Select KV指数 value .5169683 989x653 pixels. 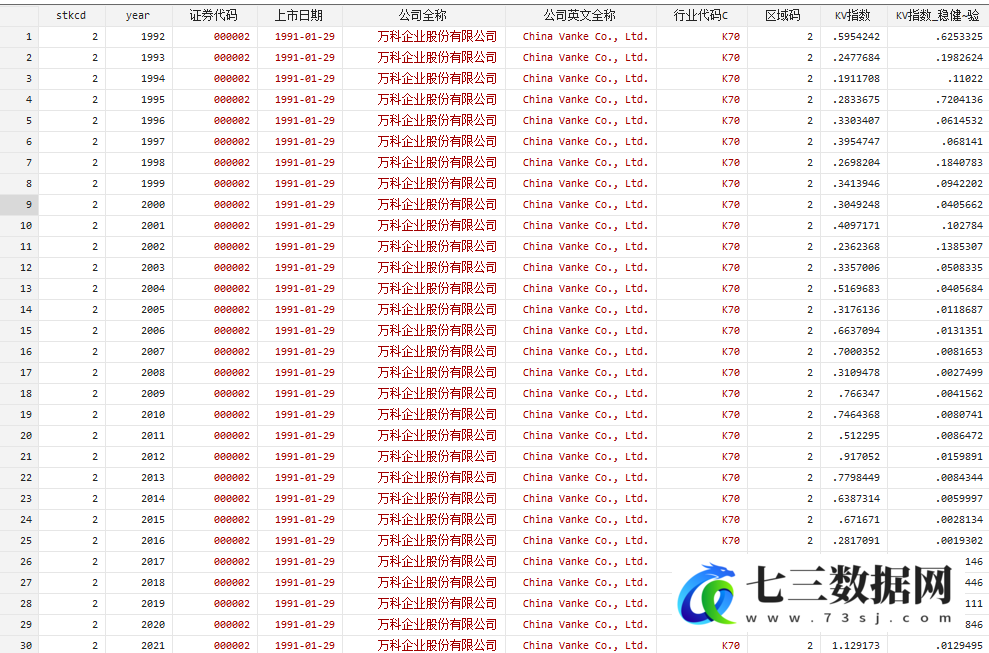(x=856, y=288)
